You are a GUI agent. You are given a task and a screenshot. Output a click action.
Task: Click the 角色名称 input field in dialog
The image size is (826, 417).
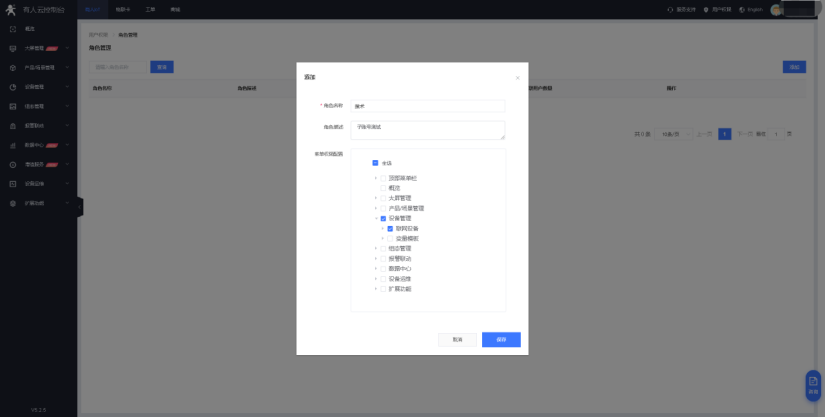point(428,106)
